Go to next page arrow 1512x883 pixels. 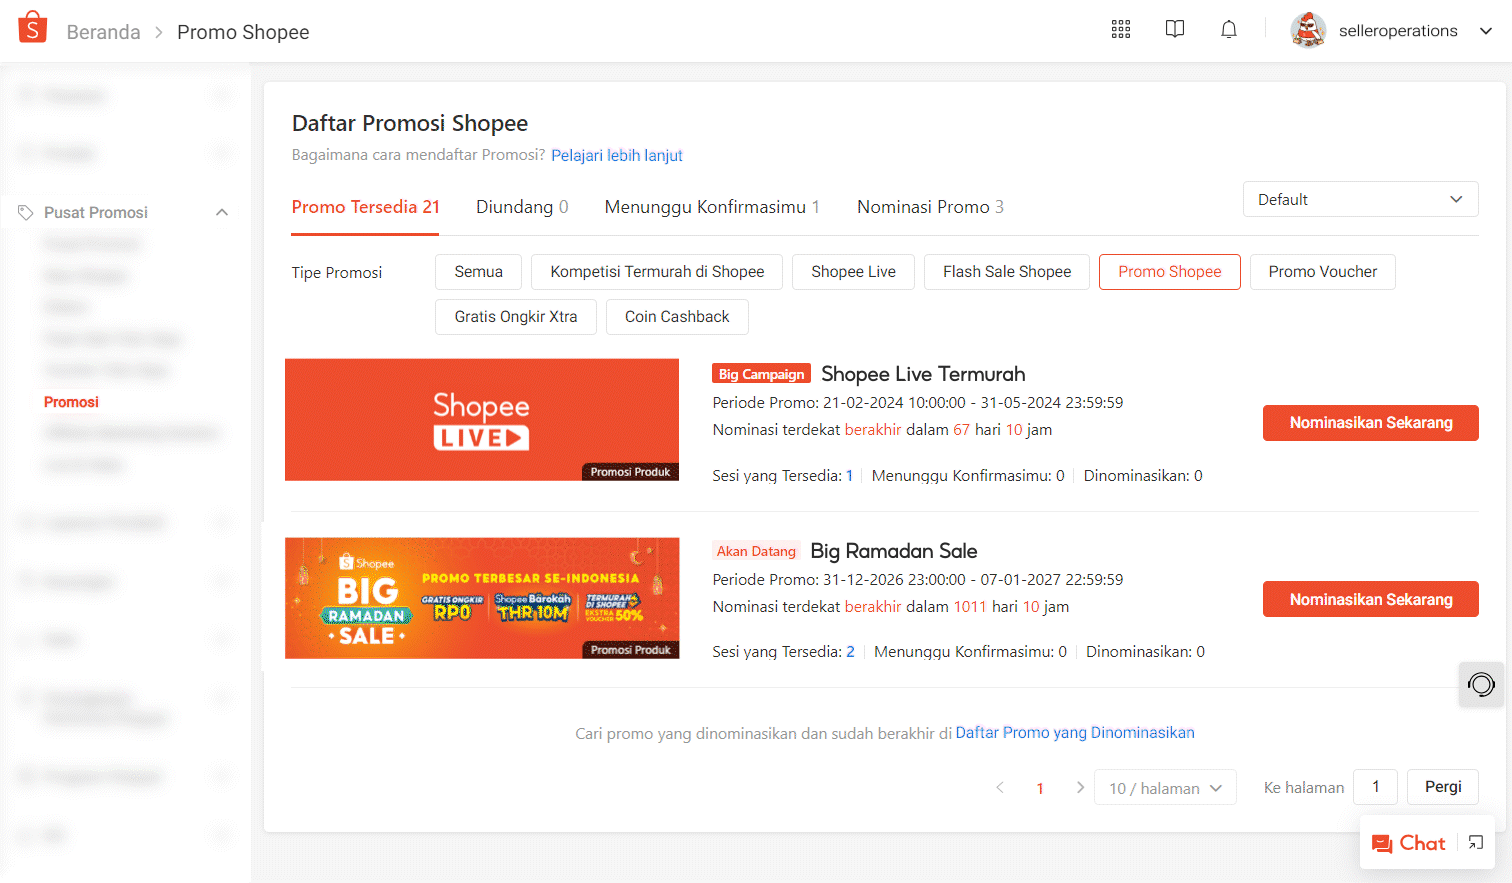point(1080,788)
